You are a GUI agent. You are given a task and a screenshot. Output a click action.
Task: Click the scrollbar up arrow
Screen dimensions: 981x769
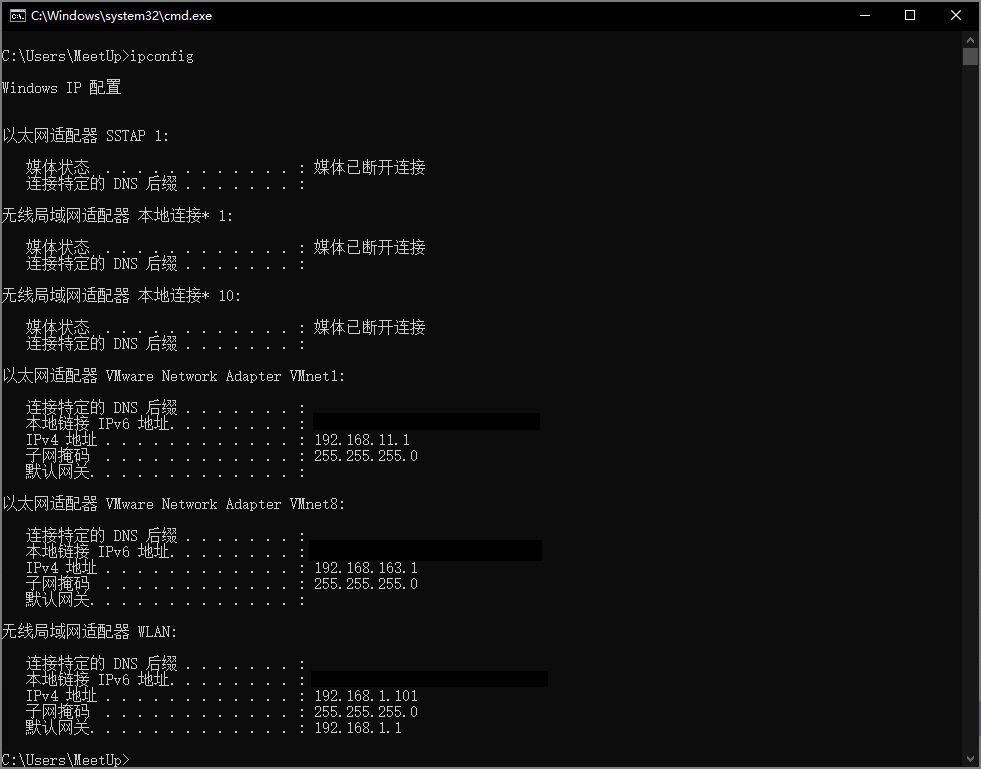[970, 39]
